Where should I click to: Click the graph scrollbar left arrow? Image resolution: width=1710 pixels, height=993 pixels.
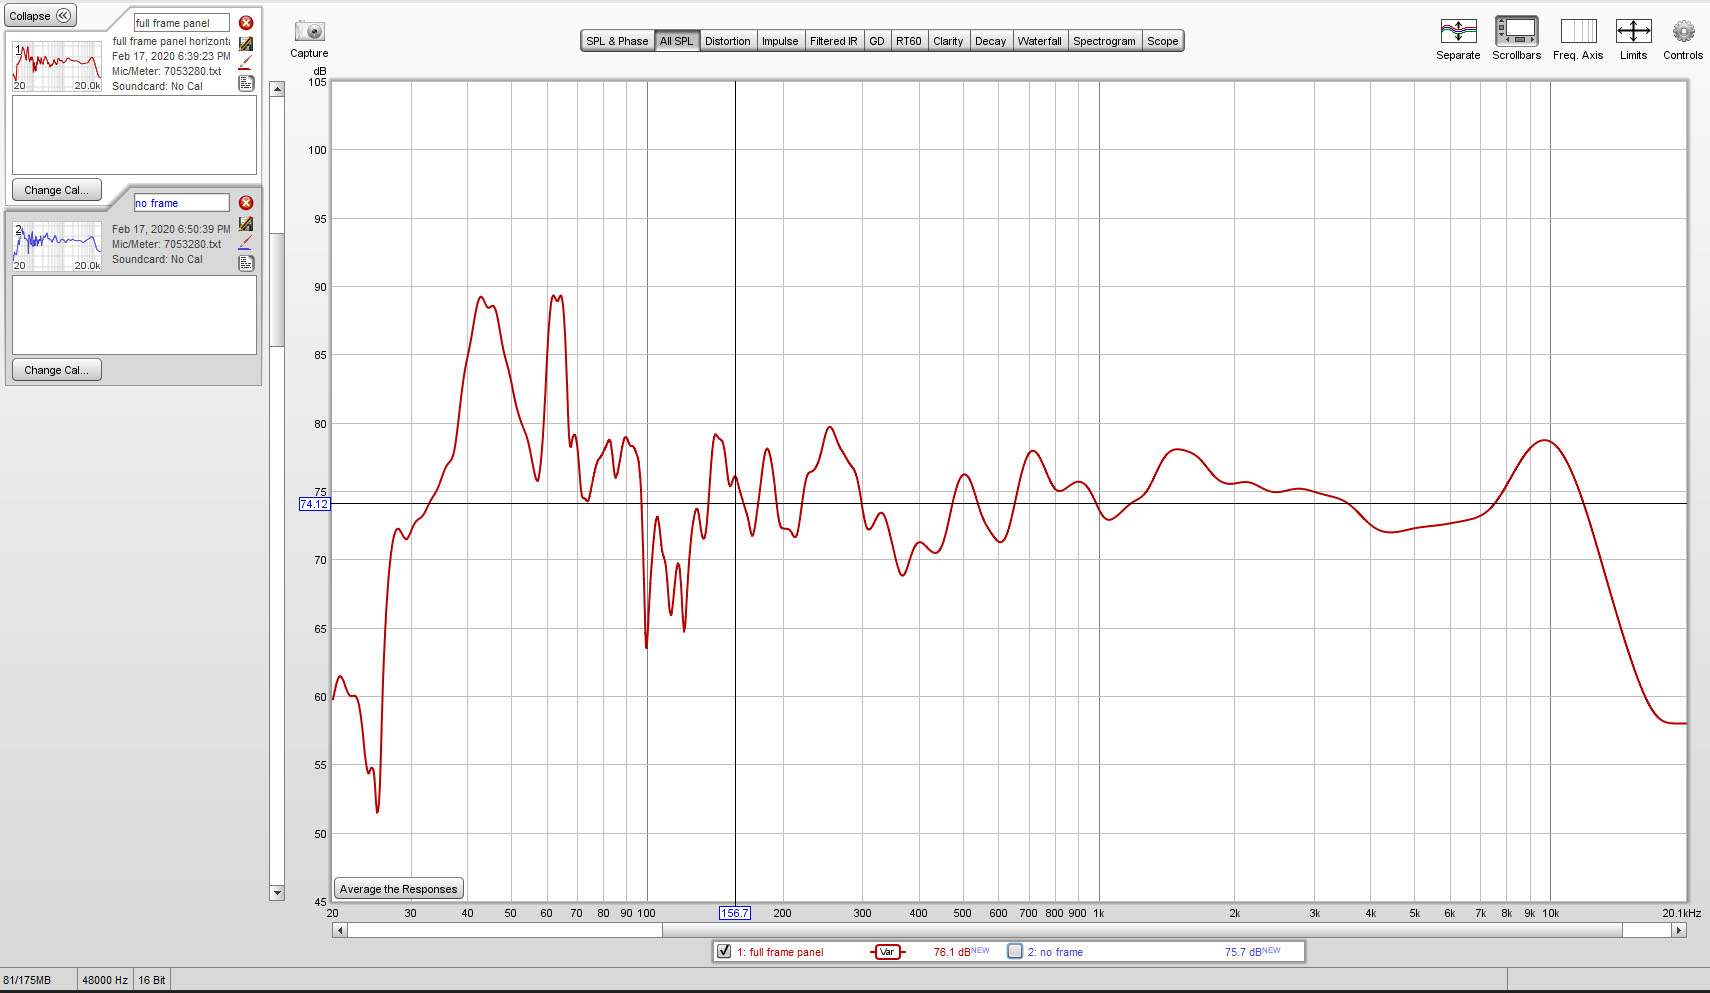point(340,930)
